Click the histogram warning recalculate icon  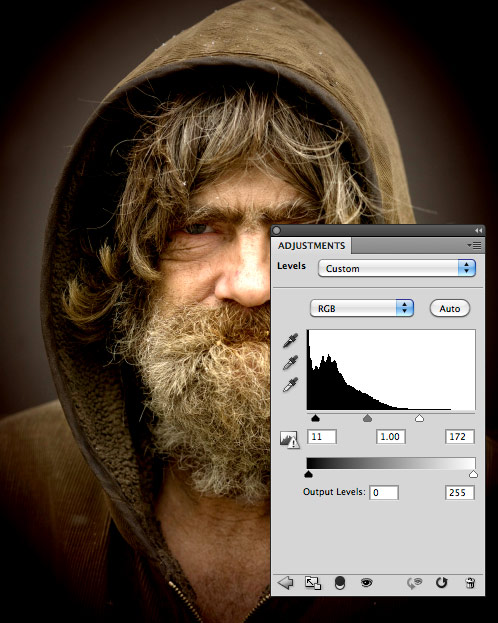coord(289,439)
